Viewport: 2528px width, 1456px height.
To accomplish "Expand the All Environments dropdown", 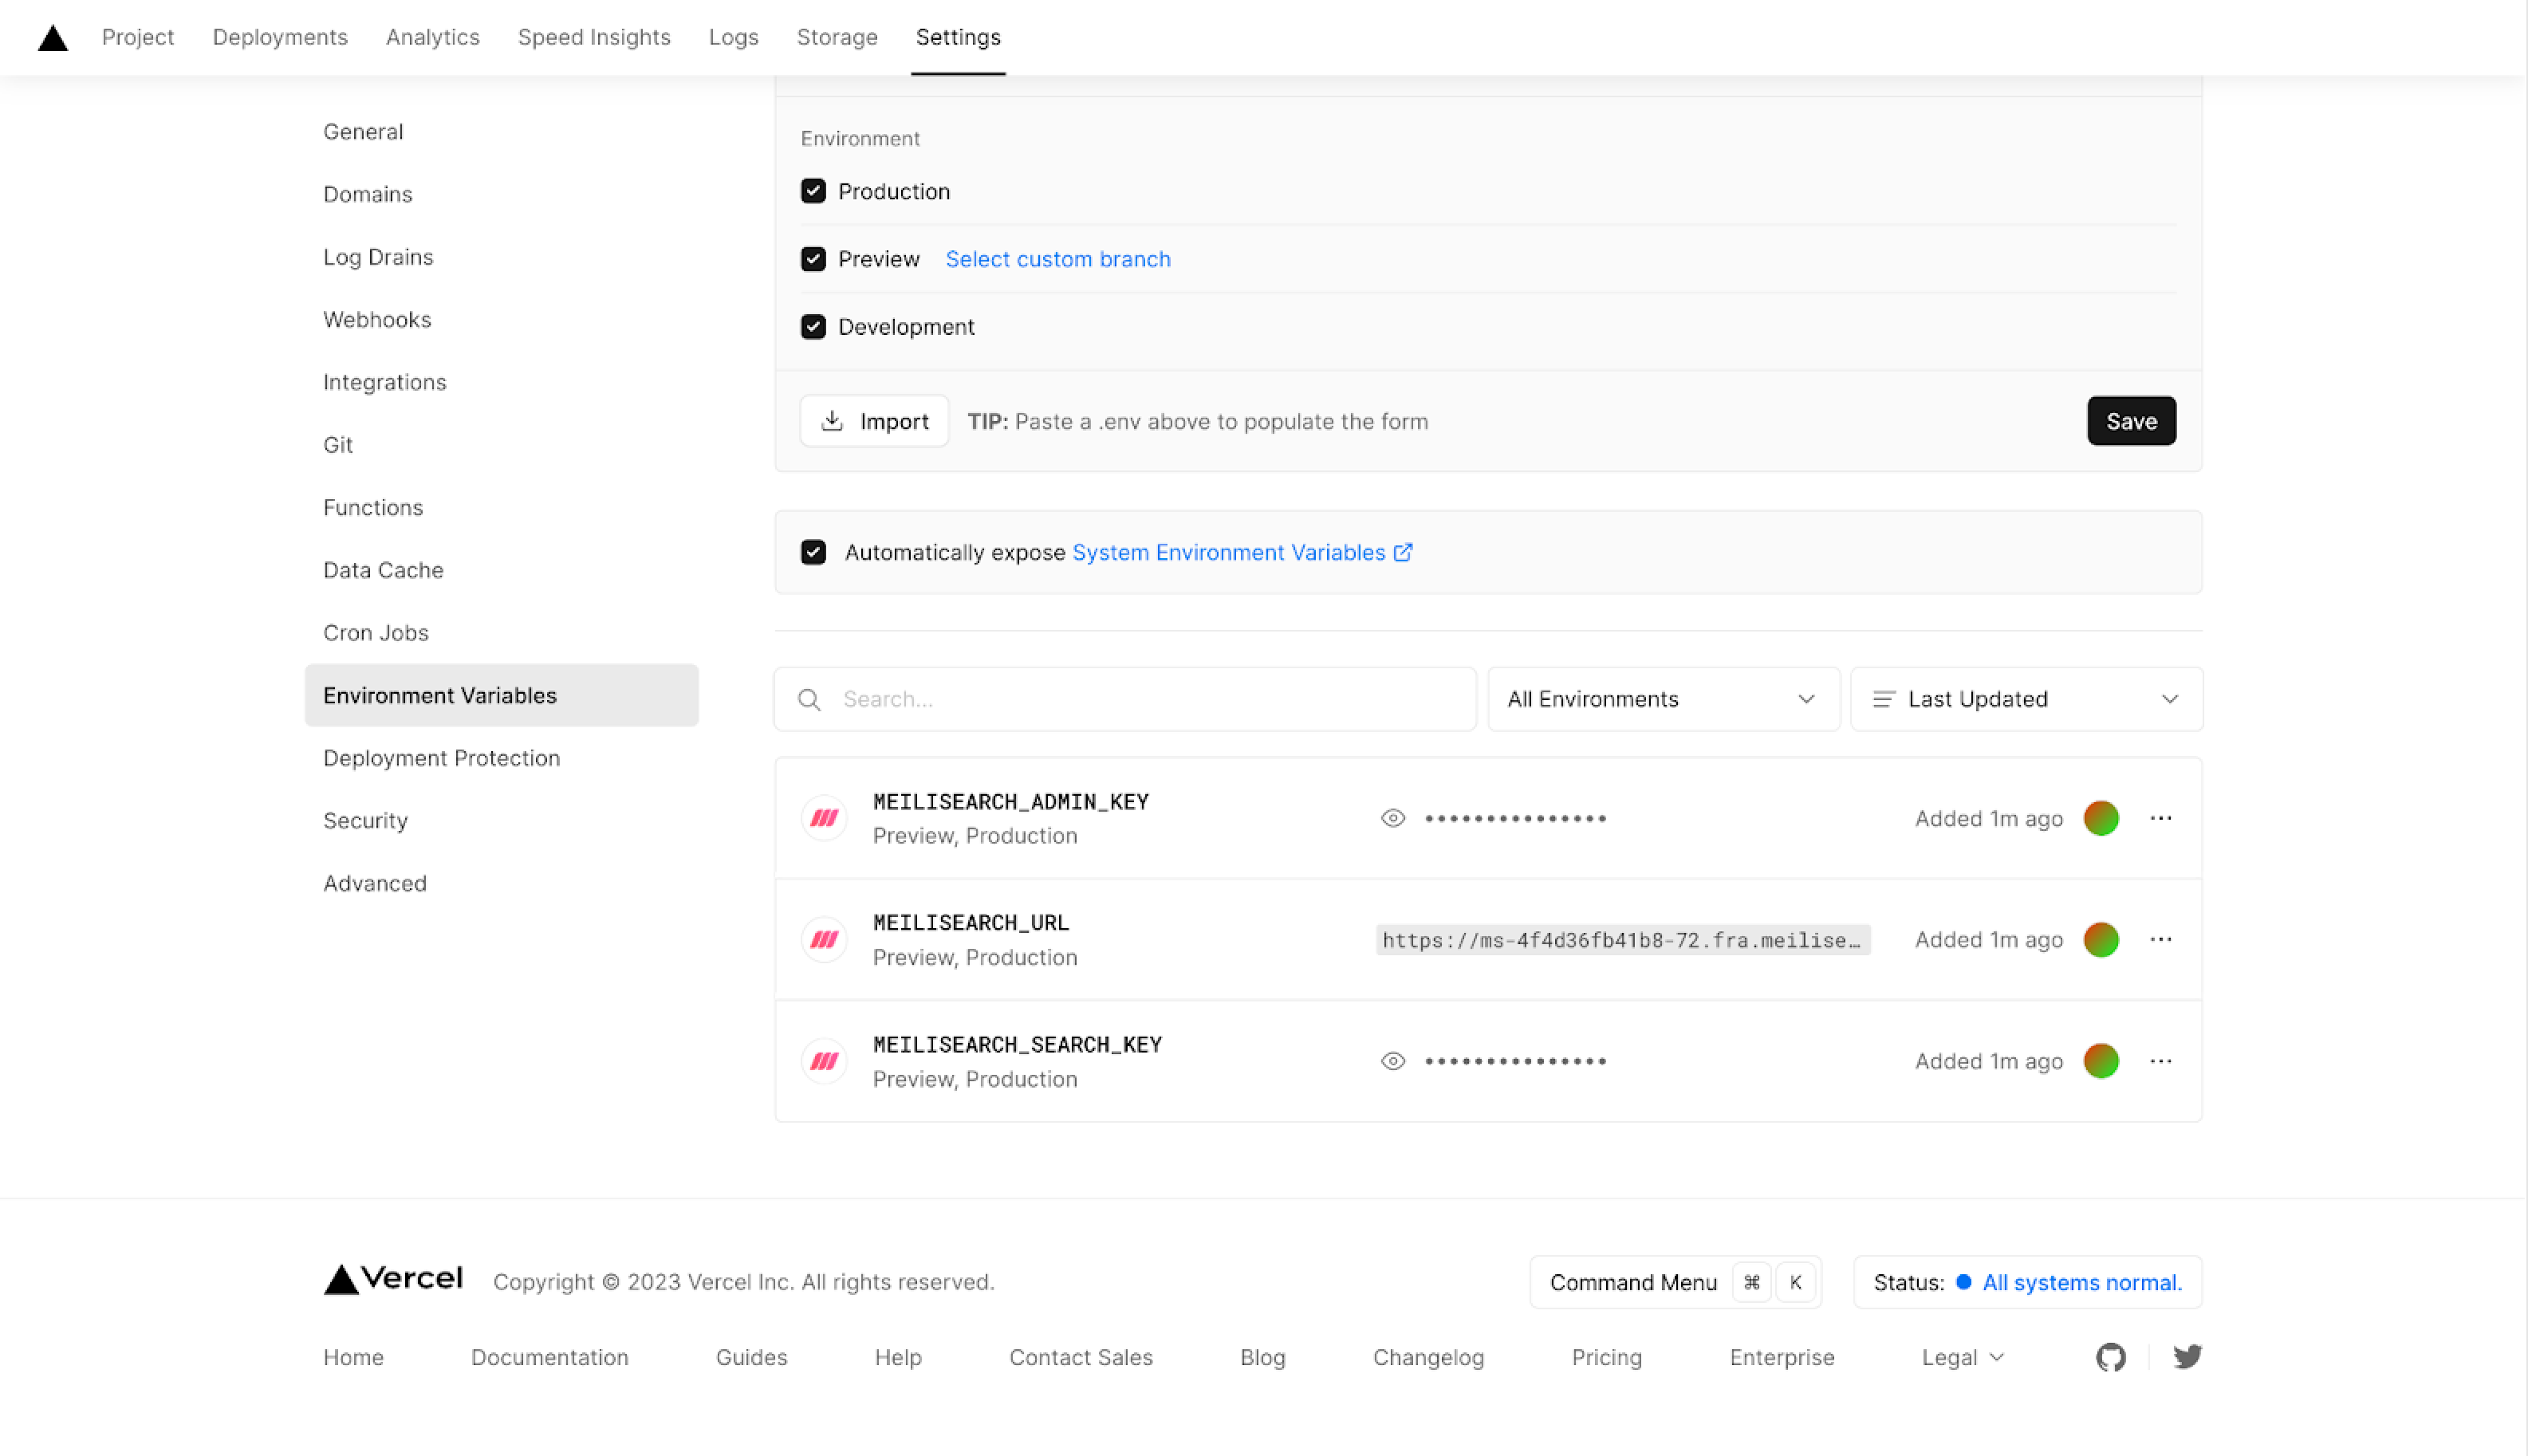I will pos(1662,699).
